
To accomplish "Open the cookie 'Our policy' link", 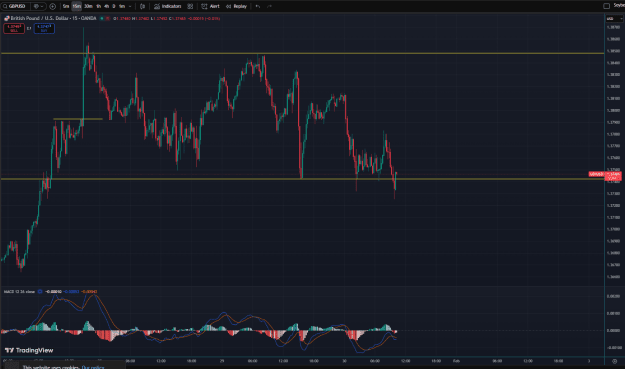I will pyautogui.click(x=92, y=367).
